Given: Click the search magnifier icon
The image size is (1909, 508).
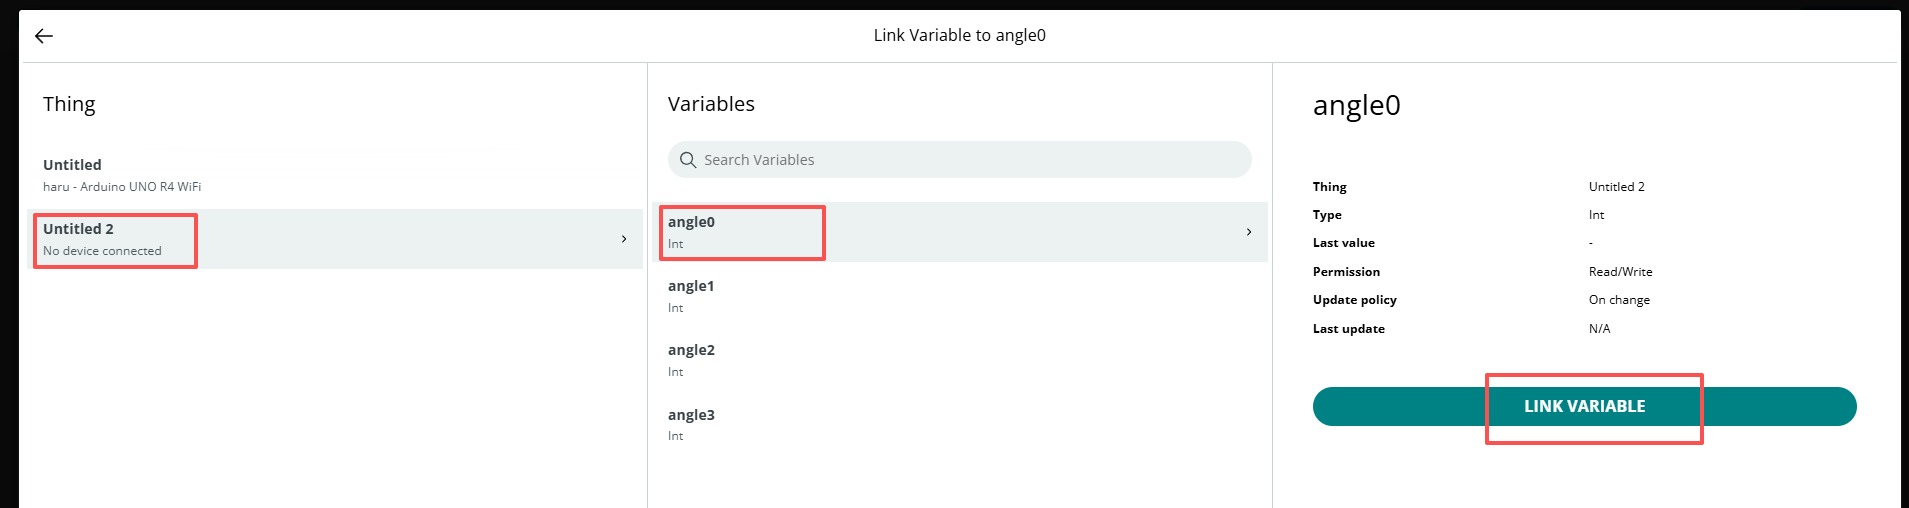Looking at the screenshot, I should pos(688,160).
